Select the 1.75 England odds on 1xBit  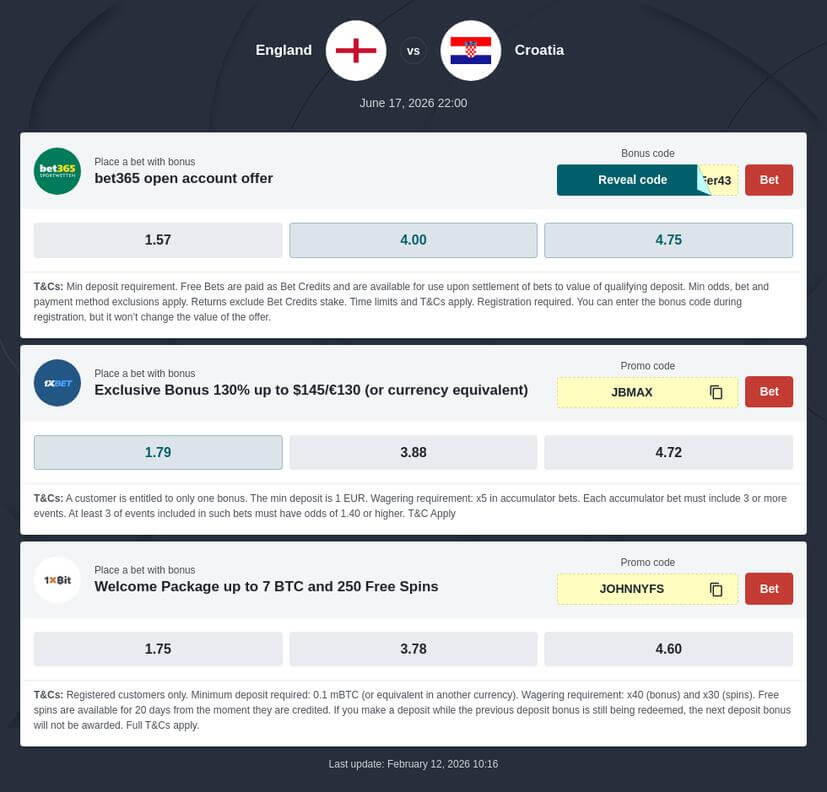[x=157, y=649]
